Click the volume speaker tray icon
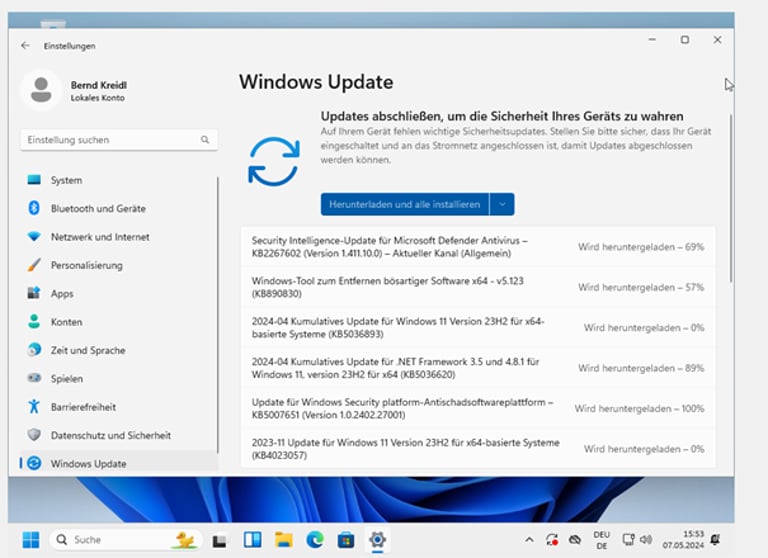 pyautogui.click(x=646, y=539)
